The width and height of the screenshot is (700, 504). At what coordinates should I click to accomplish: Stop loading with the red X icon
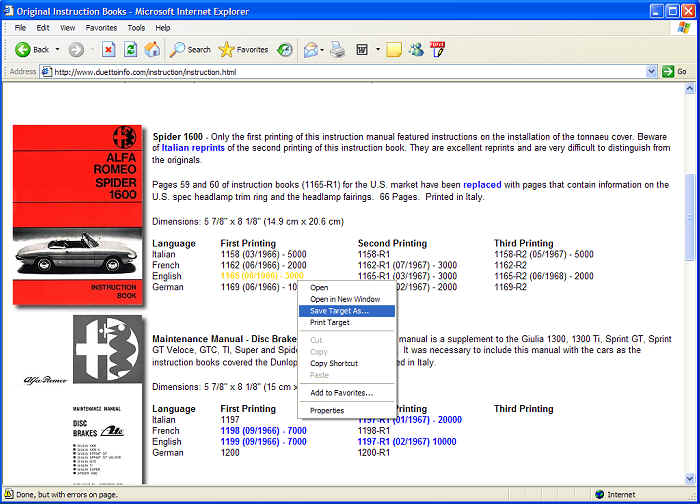pyautogui.click(x=108, y=50)
